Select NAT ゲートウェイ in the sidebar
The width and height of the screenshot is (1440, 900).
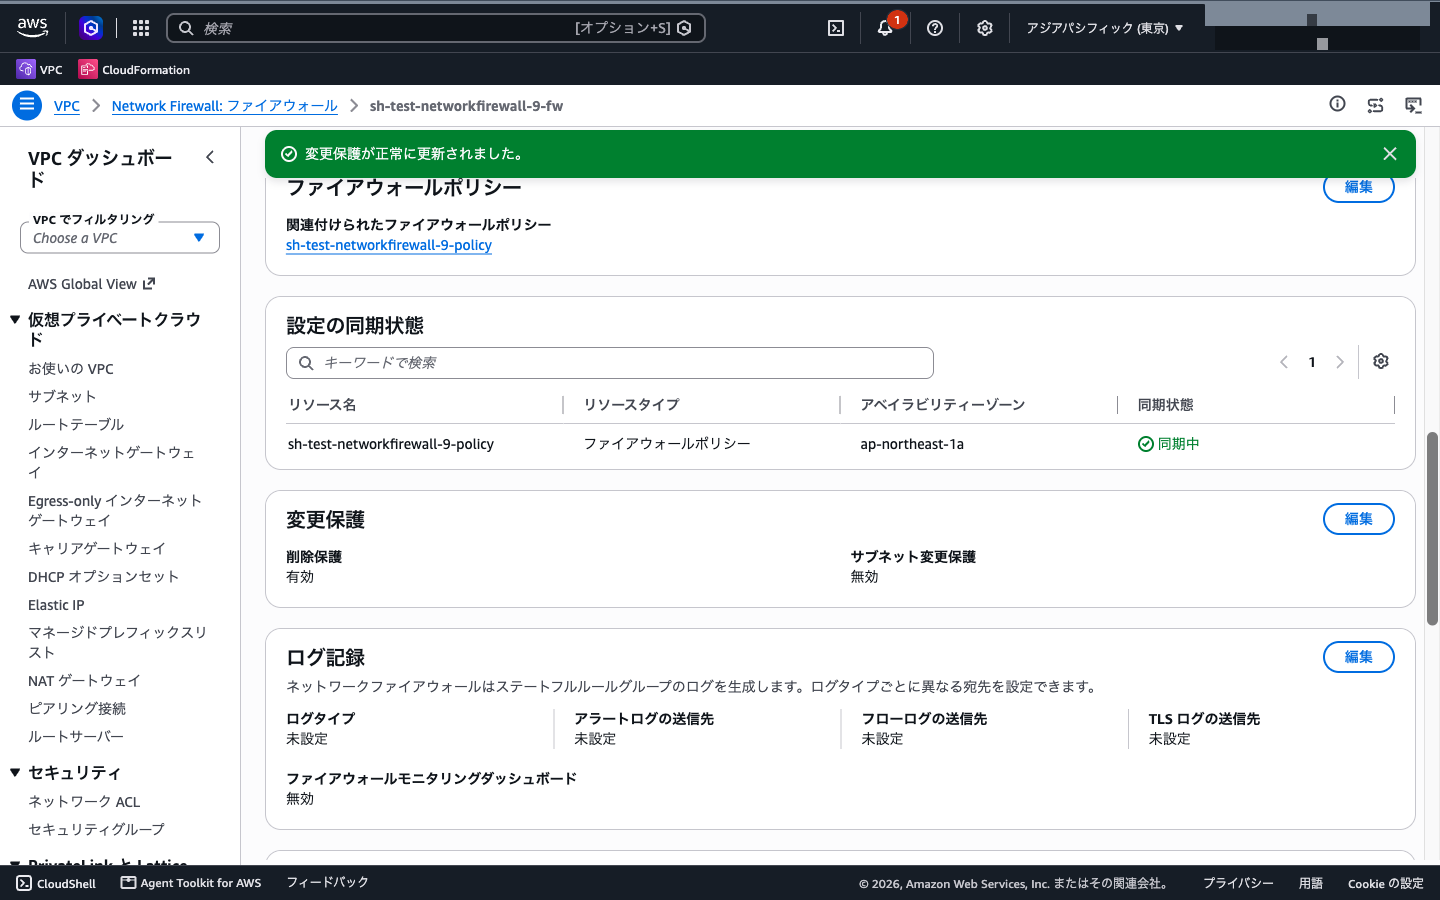click(x=84, y=680)
